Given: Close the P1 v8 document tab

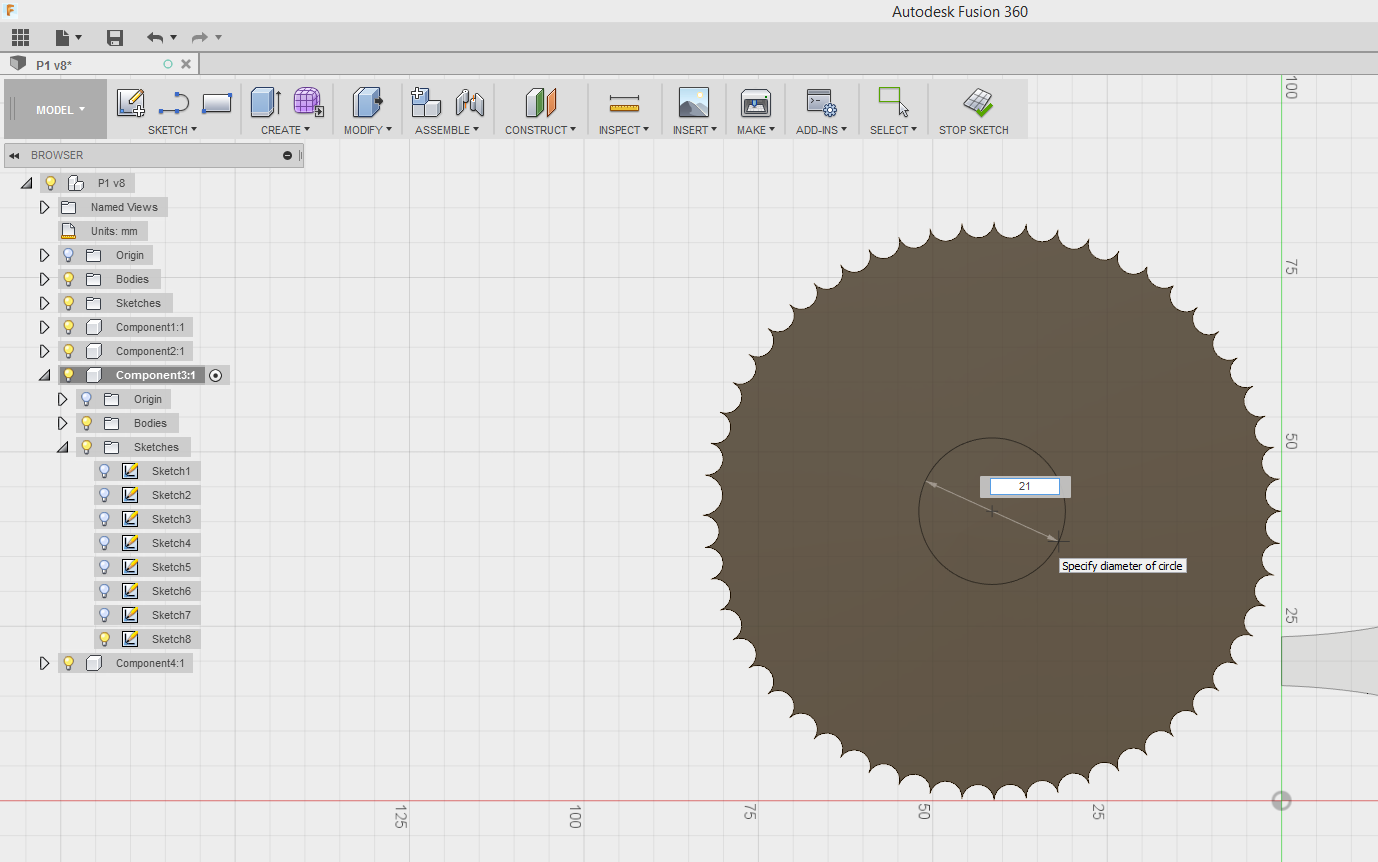Looking at the screenshot, I should click(x=186, y=64).
